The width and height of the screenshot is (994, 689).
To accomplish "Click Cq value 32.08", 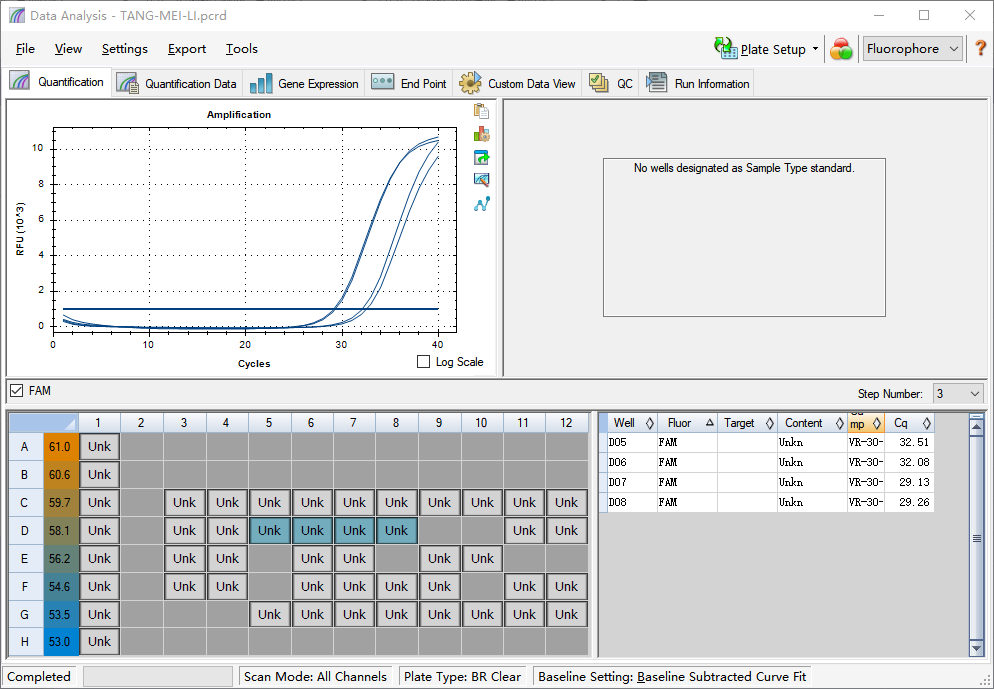I will (914, 462).
